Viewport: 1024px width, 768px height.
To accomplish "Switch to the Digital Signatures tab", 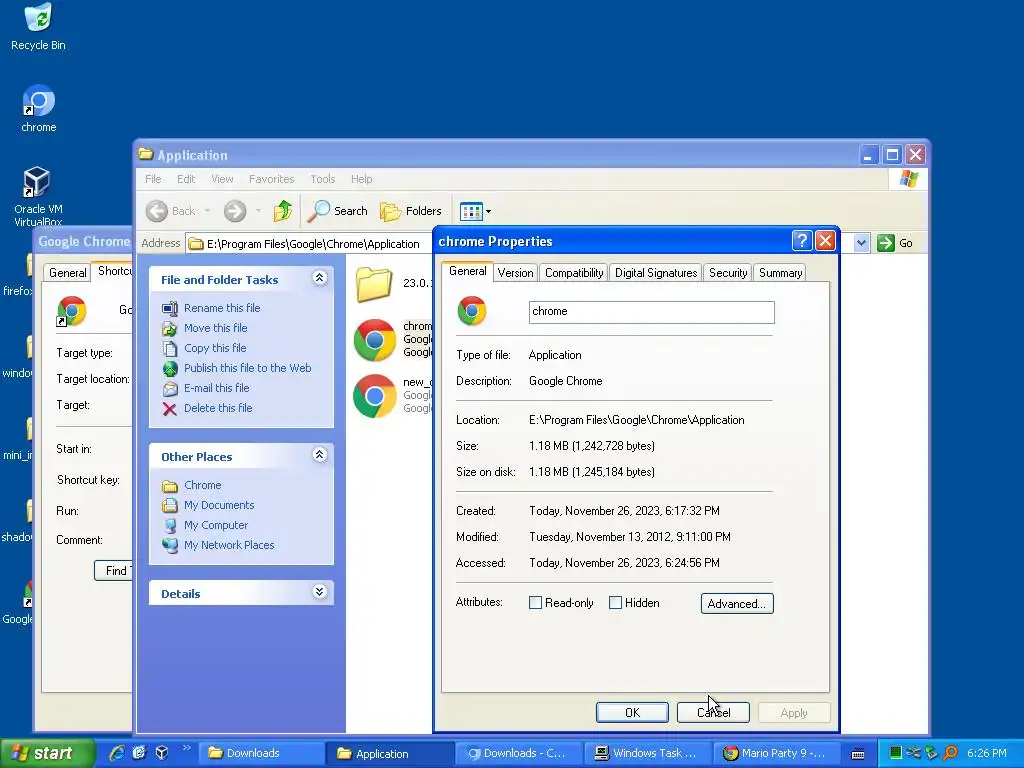I will pyautogui.click(x=656, y=273).
